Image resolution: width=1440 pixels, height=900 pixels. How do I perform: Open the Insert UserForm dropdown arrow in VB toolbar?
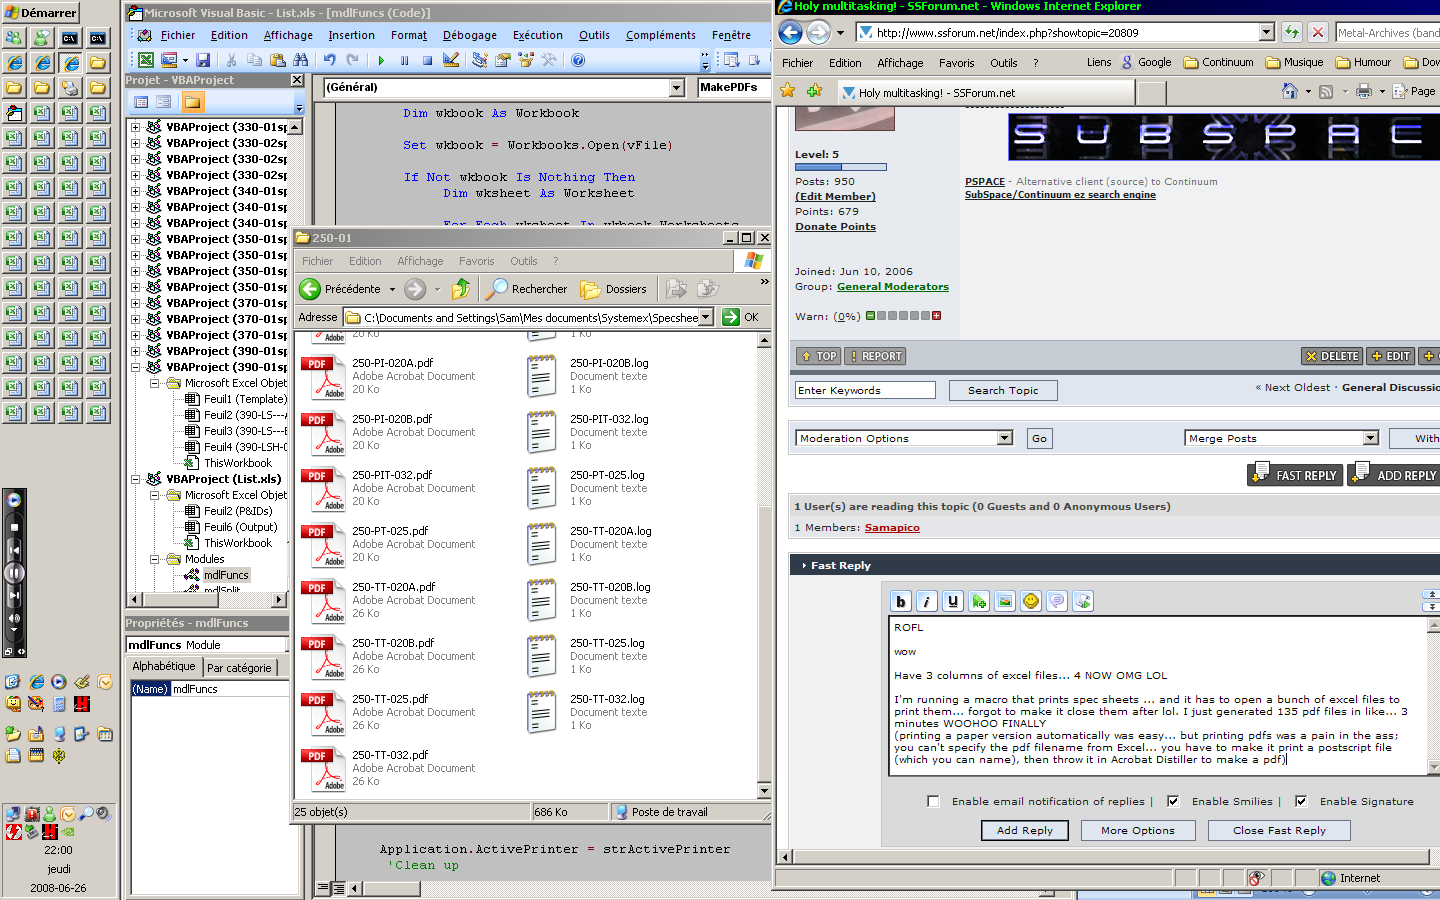pos(185,60)
